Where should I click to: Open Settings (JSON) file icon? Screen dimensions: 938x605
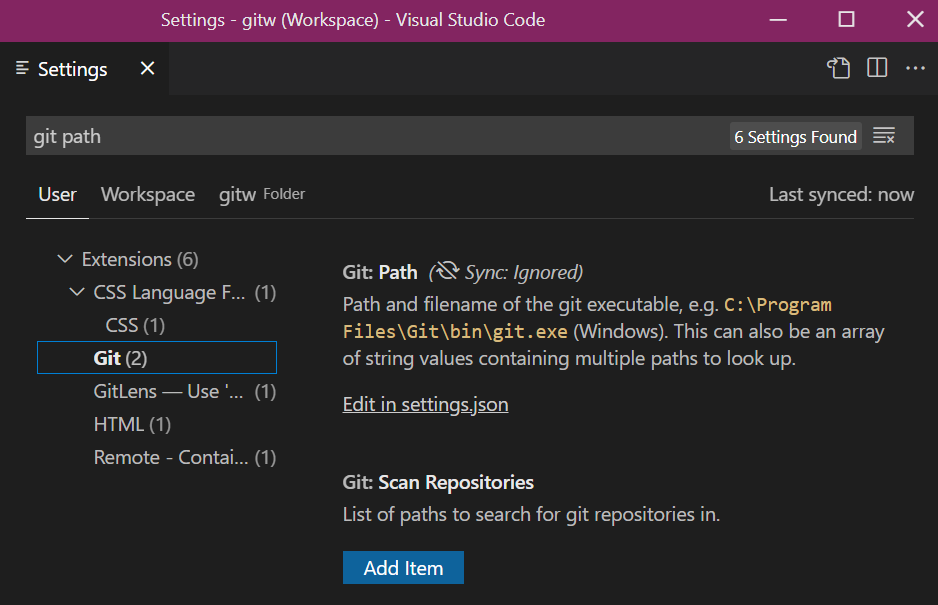[x=838, y=68]
